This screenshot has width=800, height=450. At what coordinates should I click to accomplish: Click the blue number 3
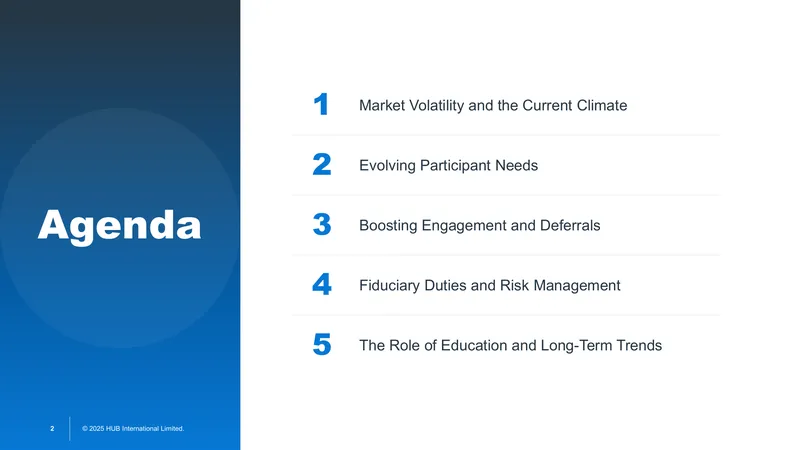(x=322, y=224)
